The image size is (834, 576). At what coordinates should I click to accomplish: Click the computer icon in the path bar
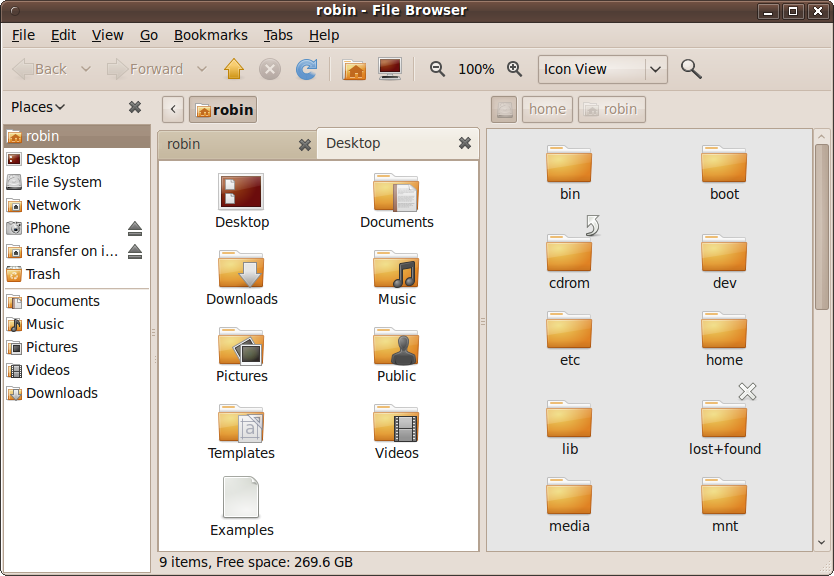(503, 109)
